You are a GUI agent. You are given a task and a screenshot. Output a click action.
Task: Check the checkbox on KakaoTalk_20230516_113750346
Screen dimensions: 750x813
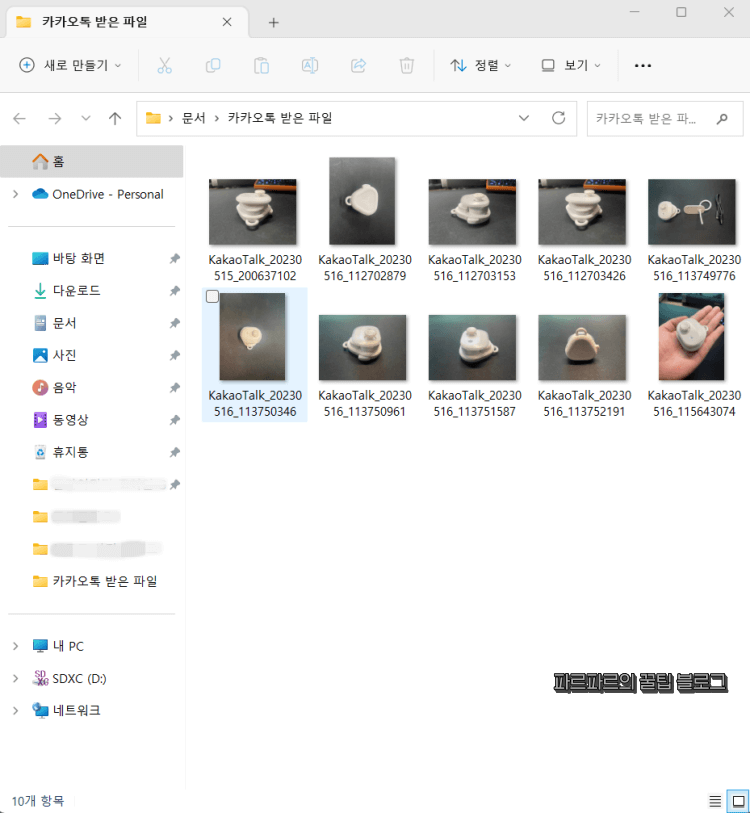[x=212, y=297]
